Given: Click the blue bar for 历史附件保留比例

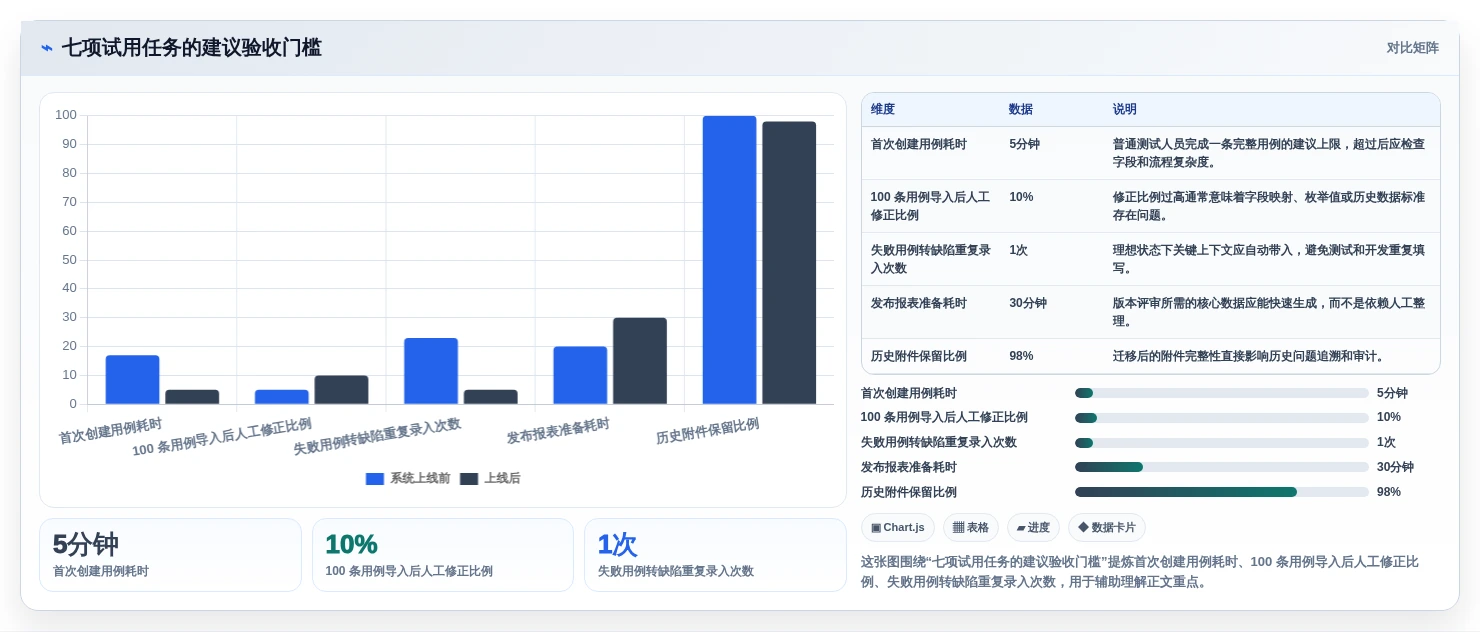Looking at the screenshot, I should tap(729, 260).
